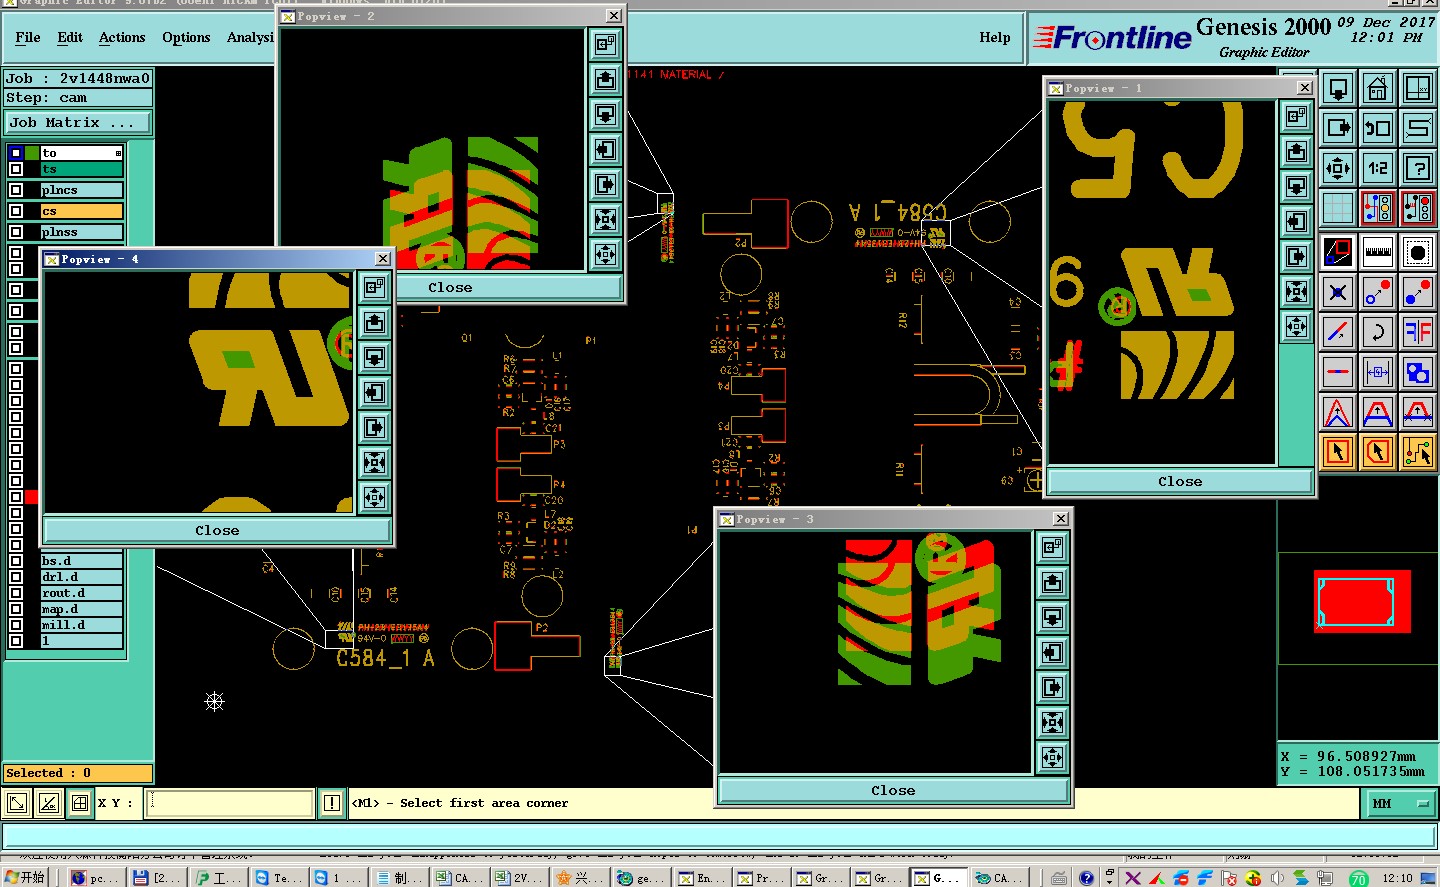Toggle visibility checkbox for layer map.d
1440x887 pixels.
pyautogui.click(x=16, y=609)
